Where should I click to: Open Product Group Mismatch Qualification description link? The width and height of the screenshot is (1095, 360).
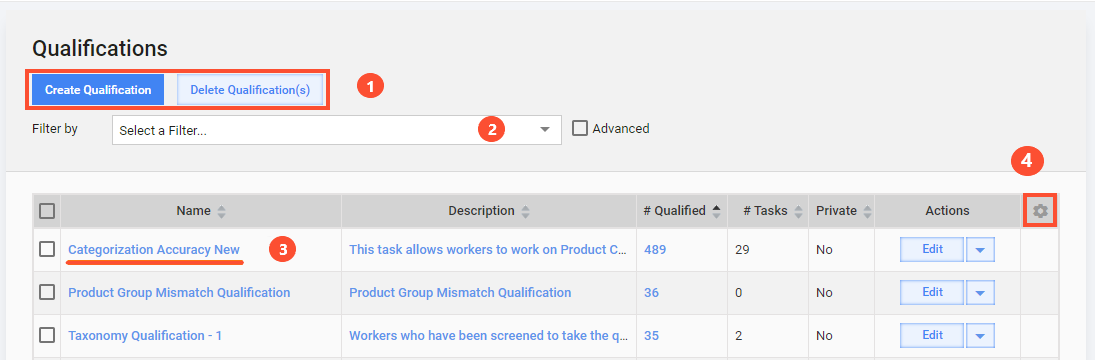tap(460, 292)
